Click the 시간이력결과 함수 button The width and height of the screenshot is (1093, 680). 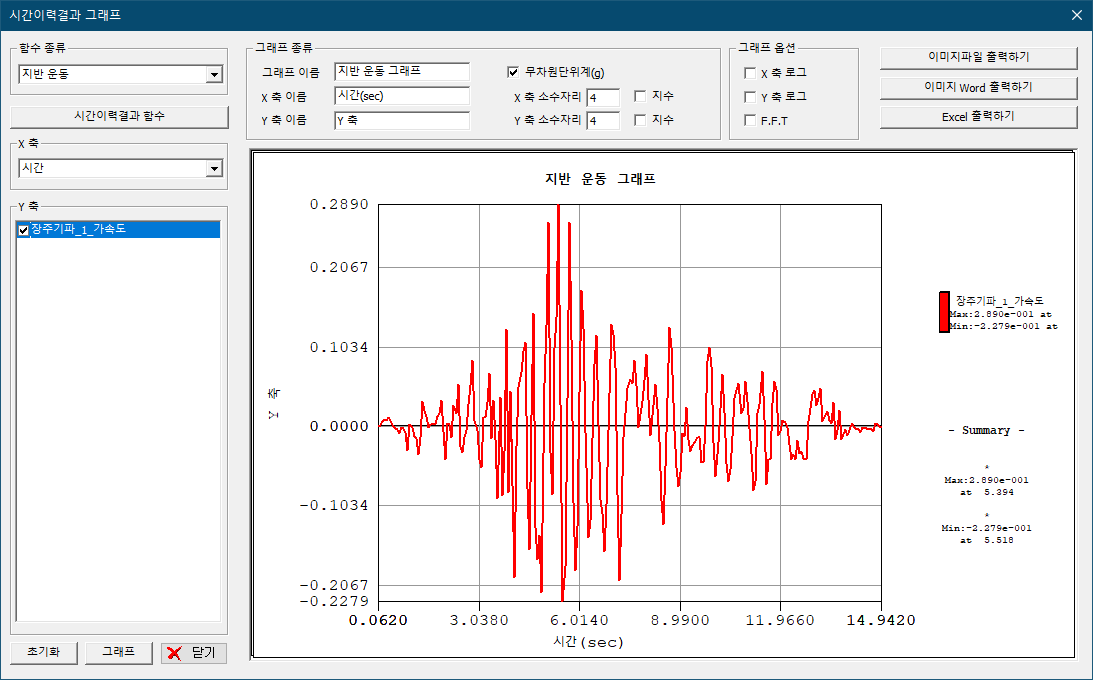point(120,116)
